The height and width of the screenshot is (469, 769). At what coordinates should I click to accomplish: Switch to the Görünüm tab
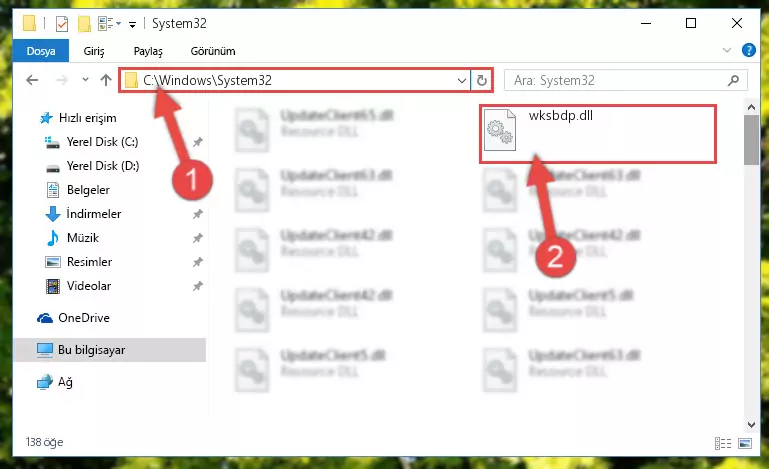(213, 51)
